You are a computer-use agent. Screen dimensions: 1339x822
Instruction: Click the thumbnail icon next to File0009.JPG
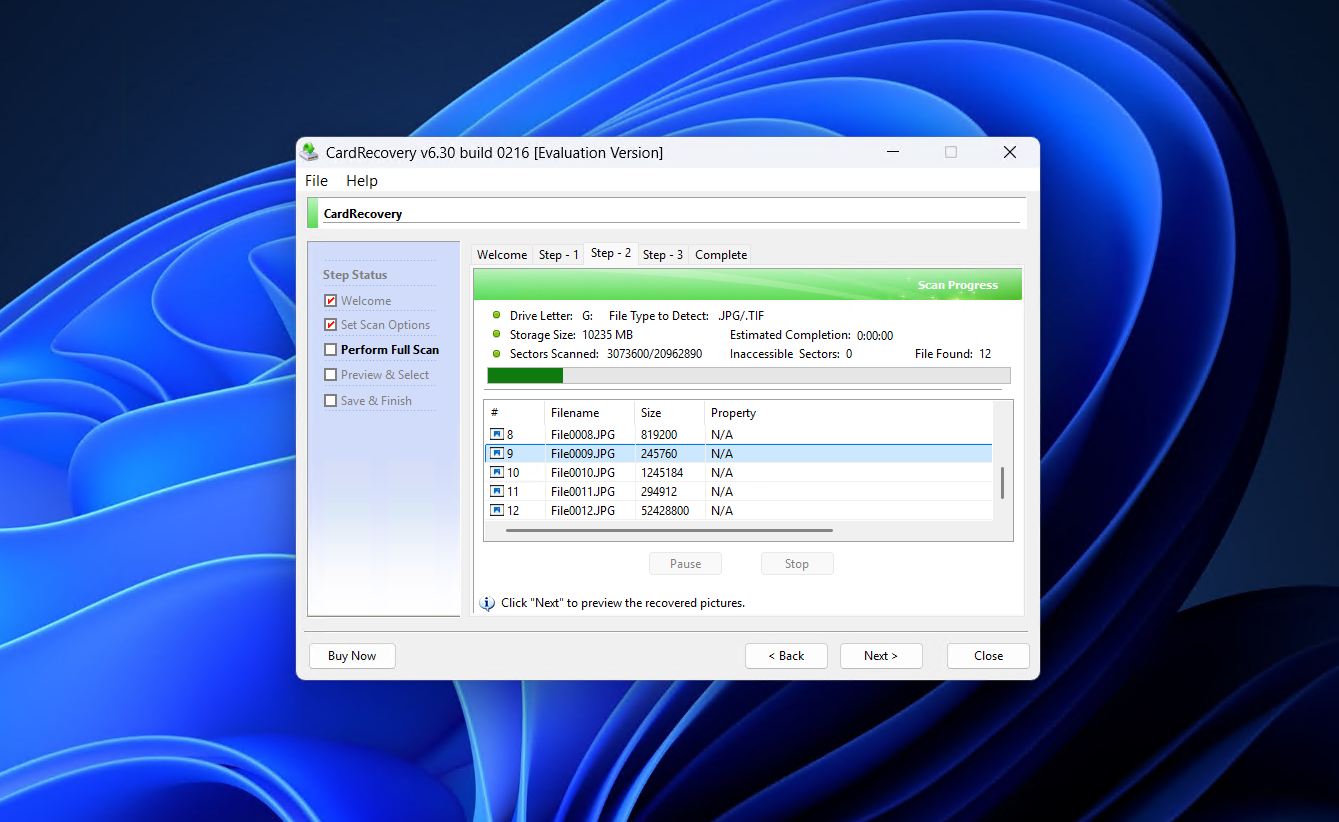click(497, 452)
